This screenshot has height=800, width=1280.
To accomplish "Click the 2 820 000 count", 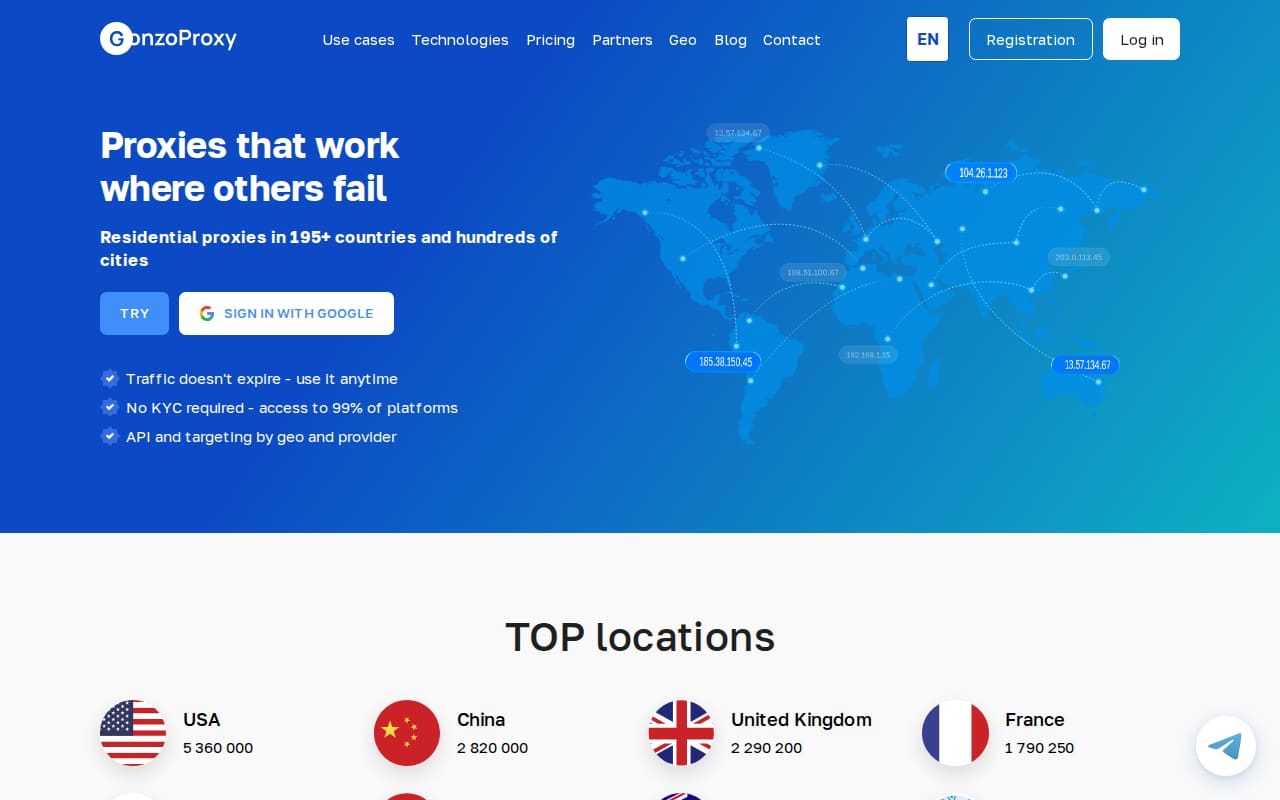I will [x=492, y=748].
